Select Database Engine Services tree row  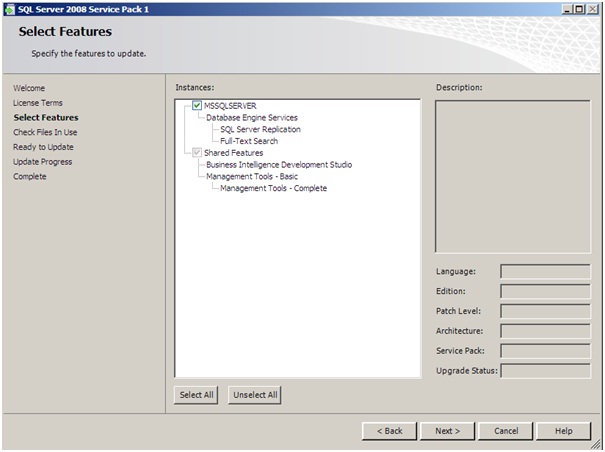pos(252,117)
